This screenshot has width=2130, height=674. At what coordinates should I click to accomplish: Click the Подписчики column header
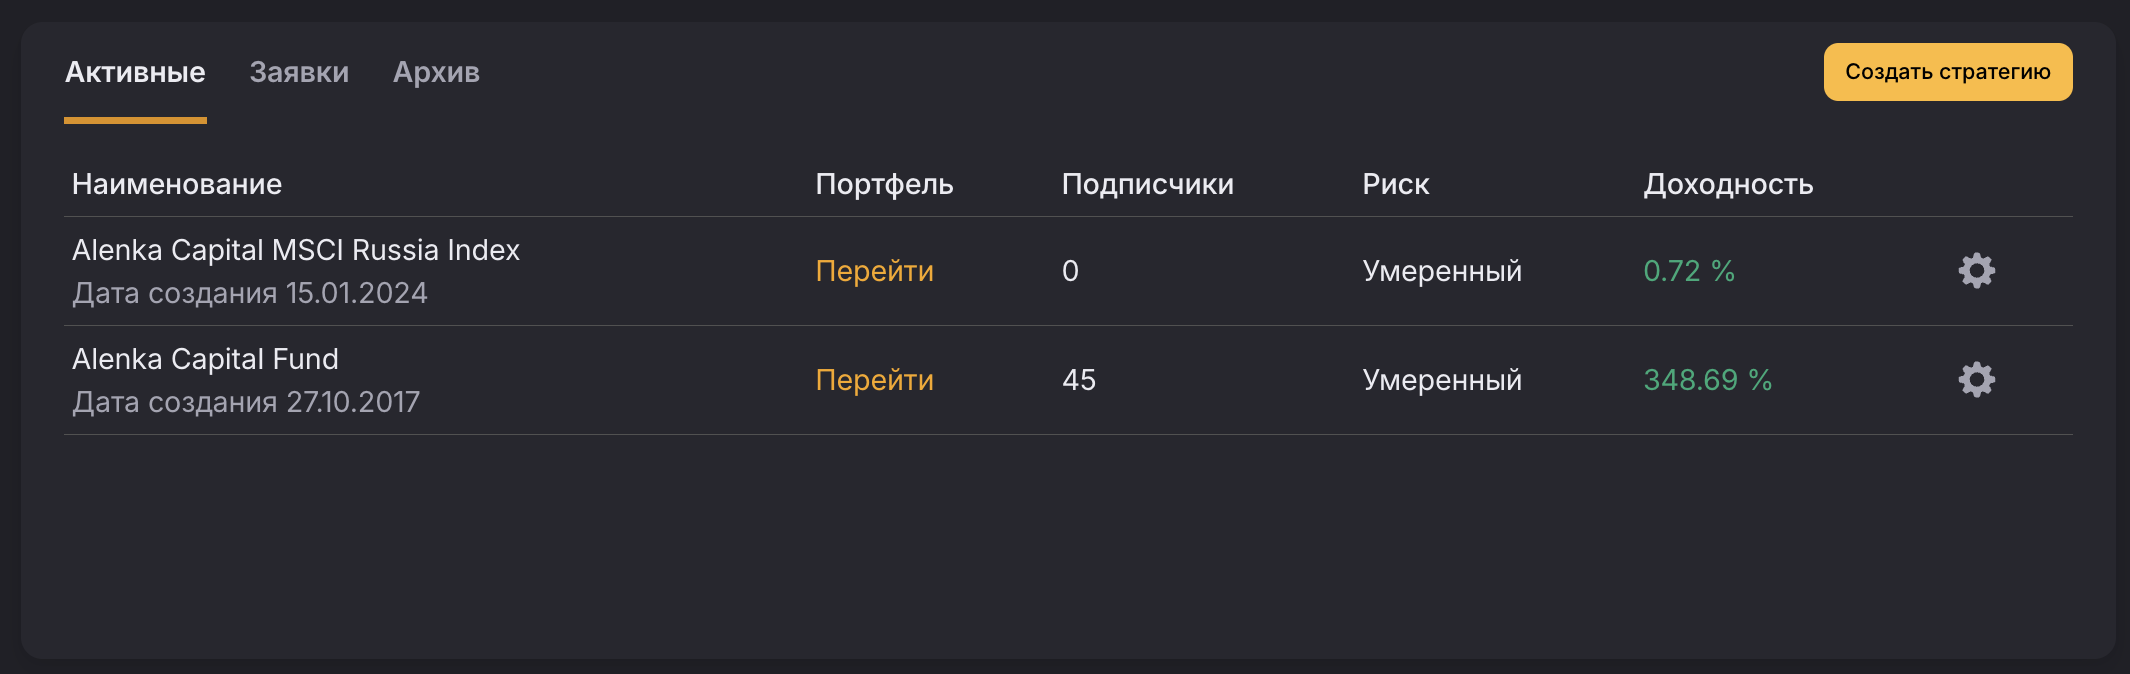(x=1148, y=184)
